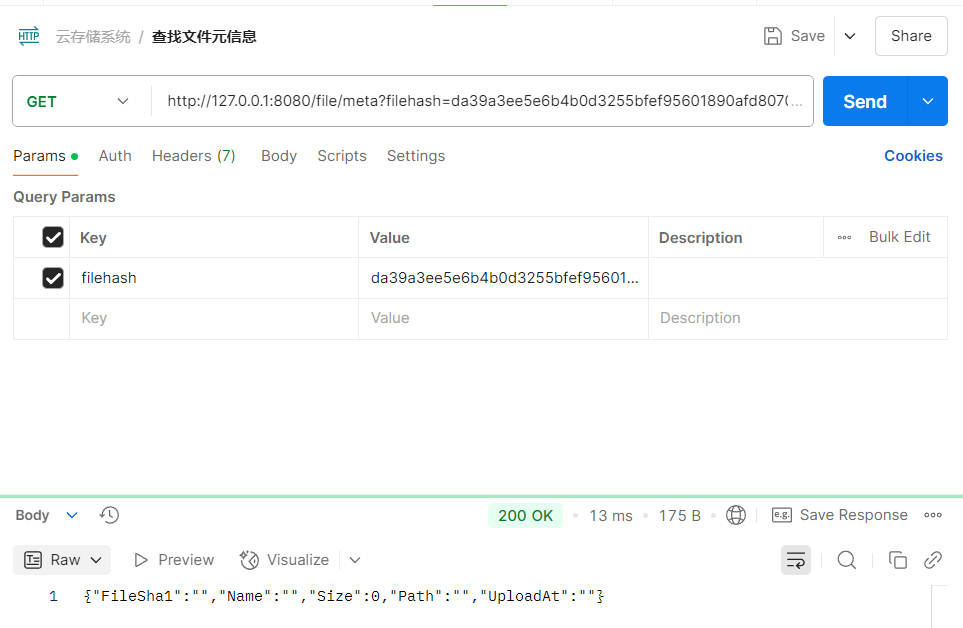Viewport: 963px width, 628px height.
Task: Open response more options ellipsis
Action: (x=933, y=515)
